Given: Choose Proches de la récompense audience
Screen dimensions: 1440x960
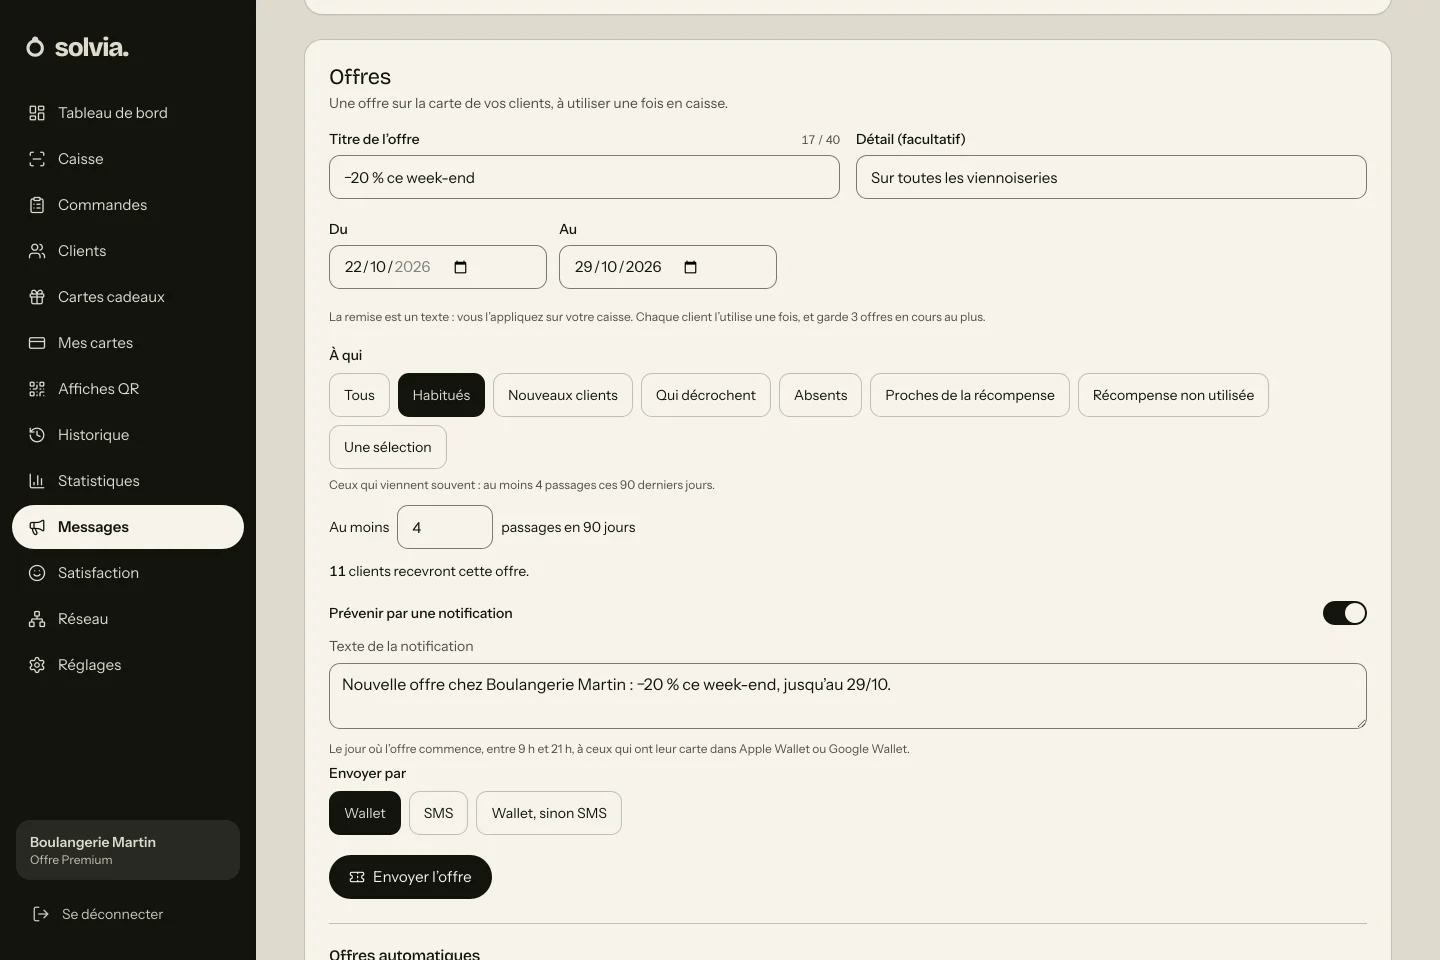Looking at the screenshot, I should point(970,395).
